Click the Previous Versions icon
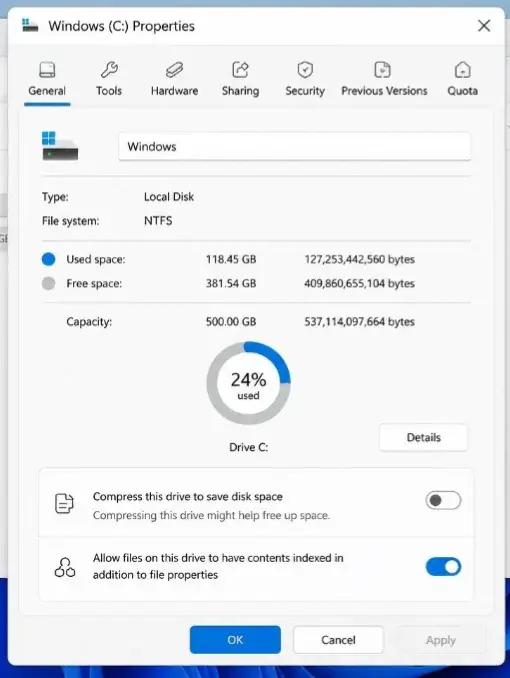Viewport: 510px width, 678px height. tap(382, 70)
